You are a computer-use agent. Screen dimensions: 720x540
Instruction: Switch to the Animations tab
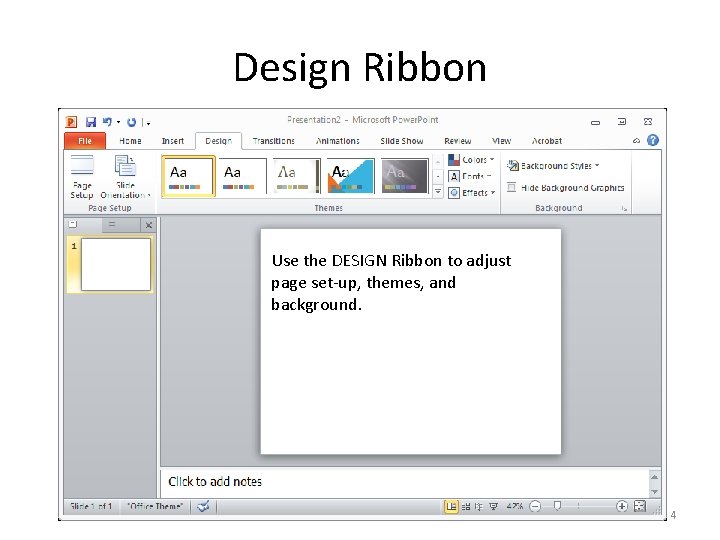(338, 141)
